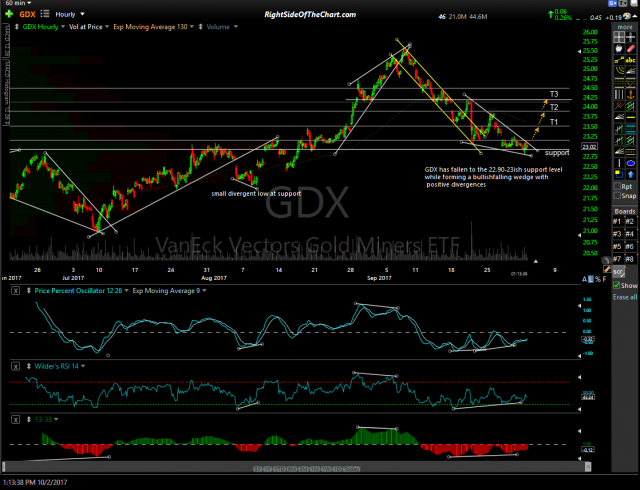This screenshot has height=490, width=640.
Task: Switch to drawing board #1
Action: [x=618, y=221]
